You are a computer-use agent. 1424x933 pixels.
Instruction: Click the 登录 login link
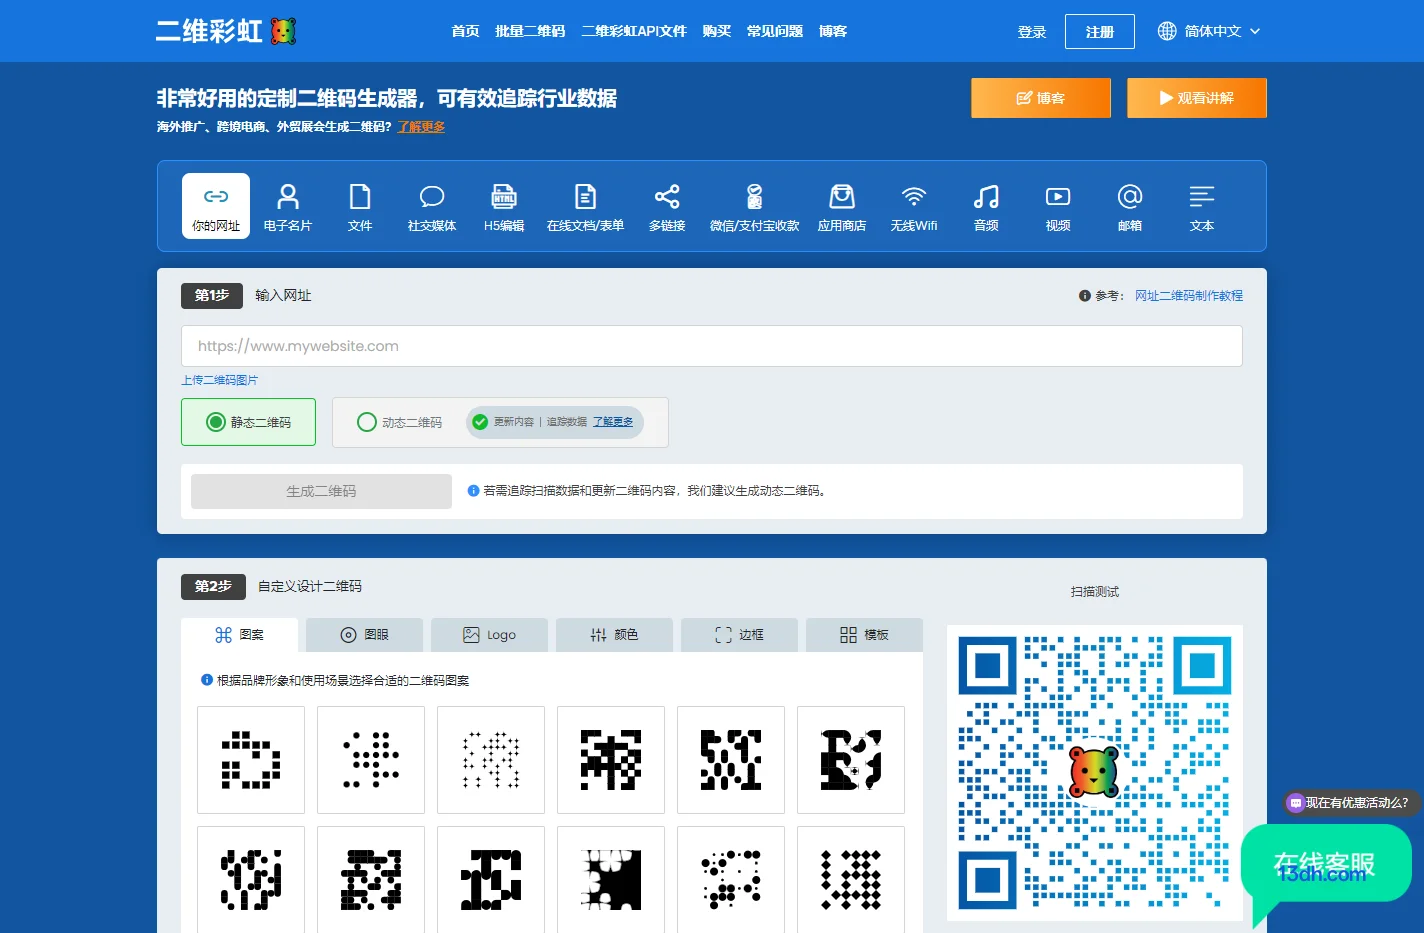tap(1032, 32)
